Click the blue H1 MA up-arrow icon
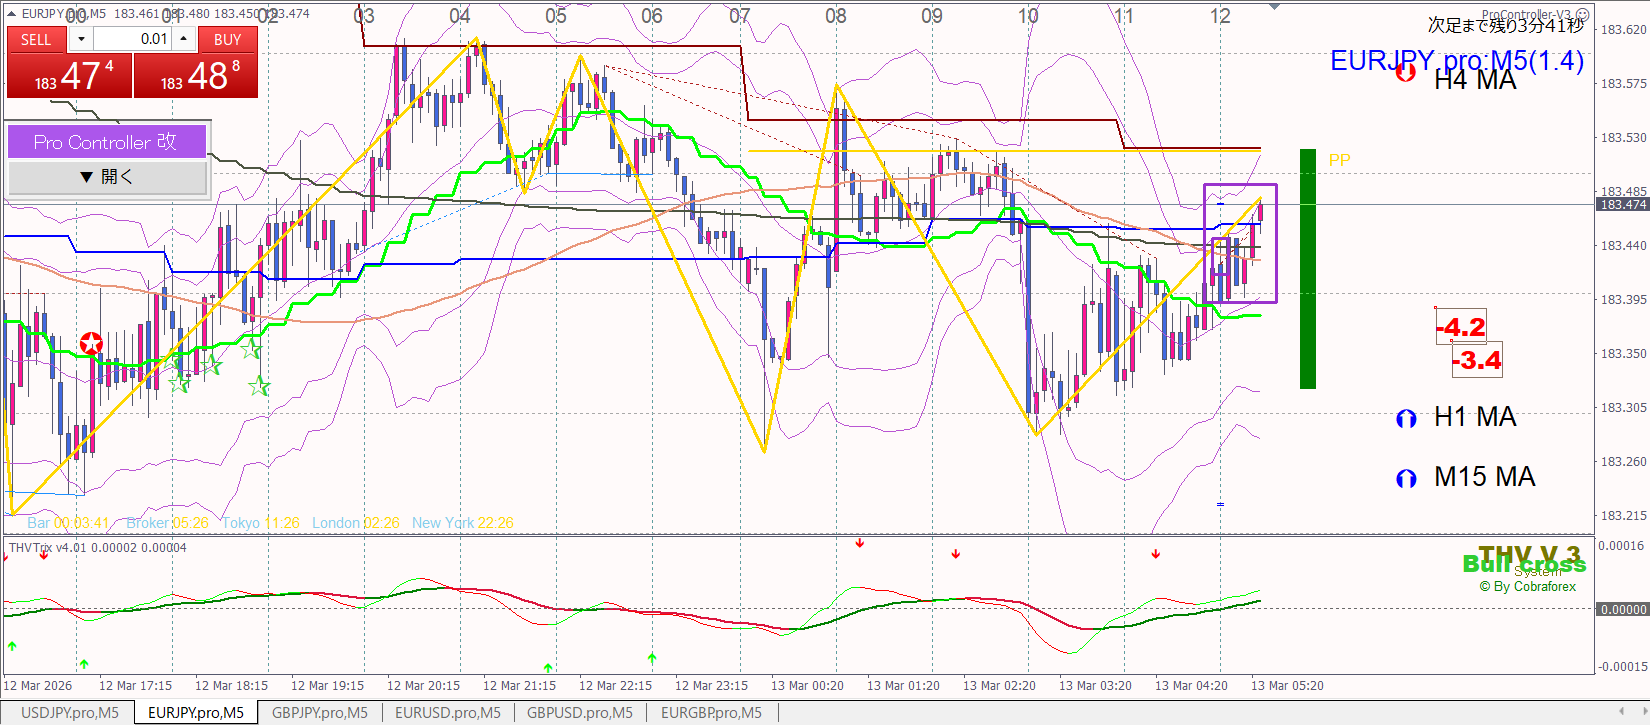Viewport: 1650px width, 725px height. 1406,418
